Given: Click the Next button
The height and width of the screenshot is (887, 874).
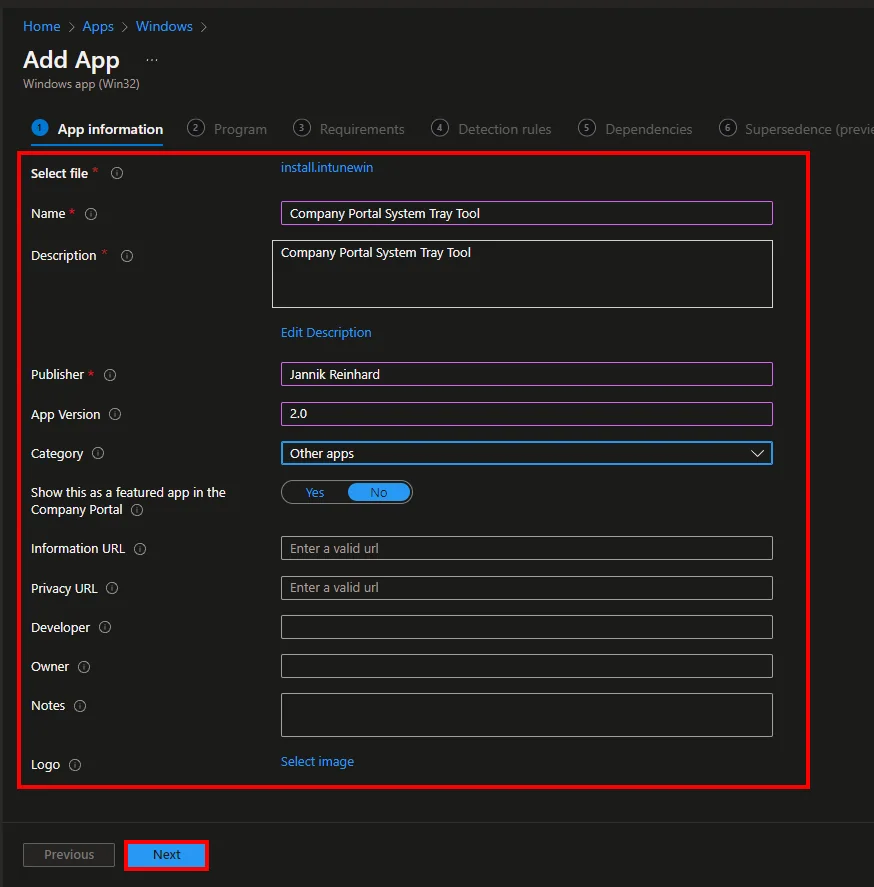Looking at the screenshot, I should [166, 855].
